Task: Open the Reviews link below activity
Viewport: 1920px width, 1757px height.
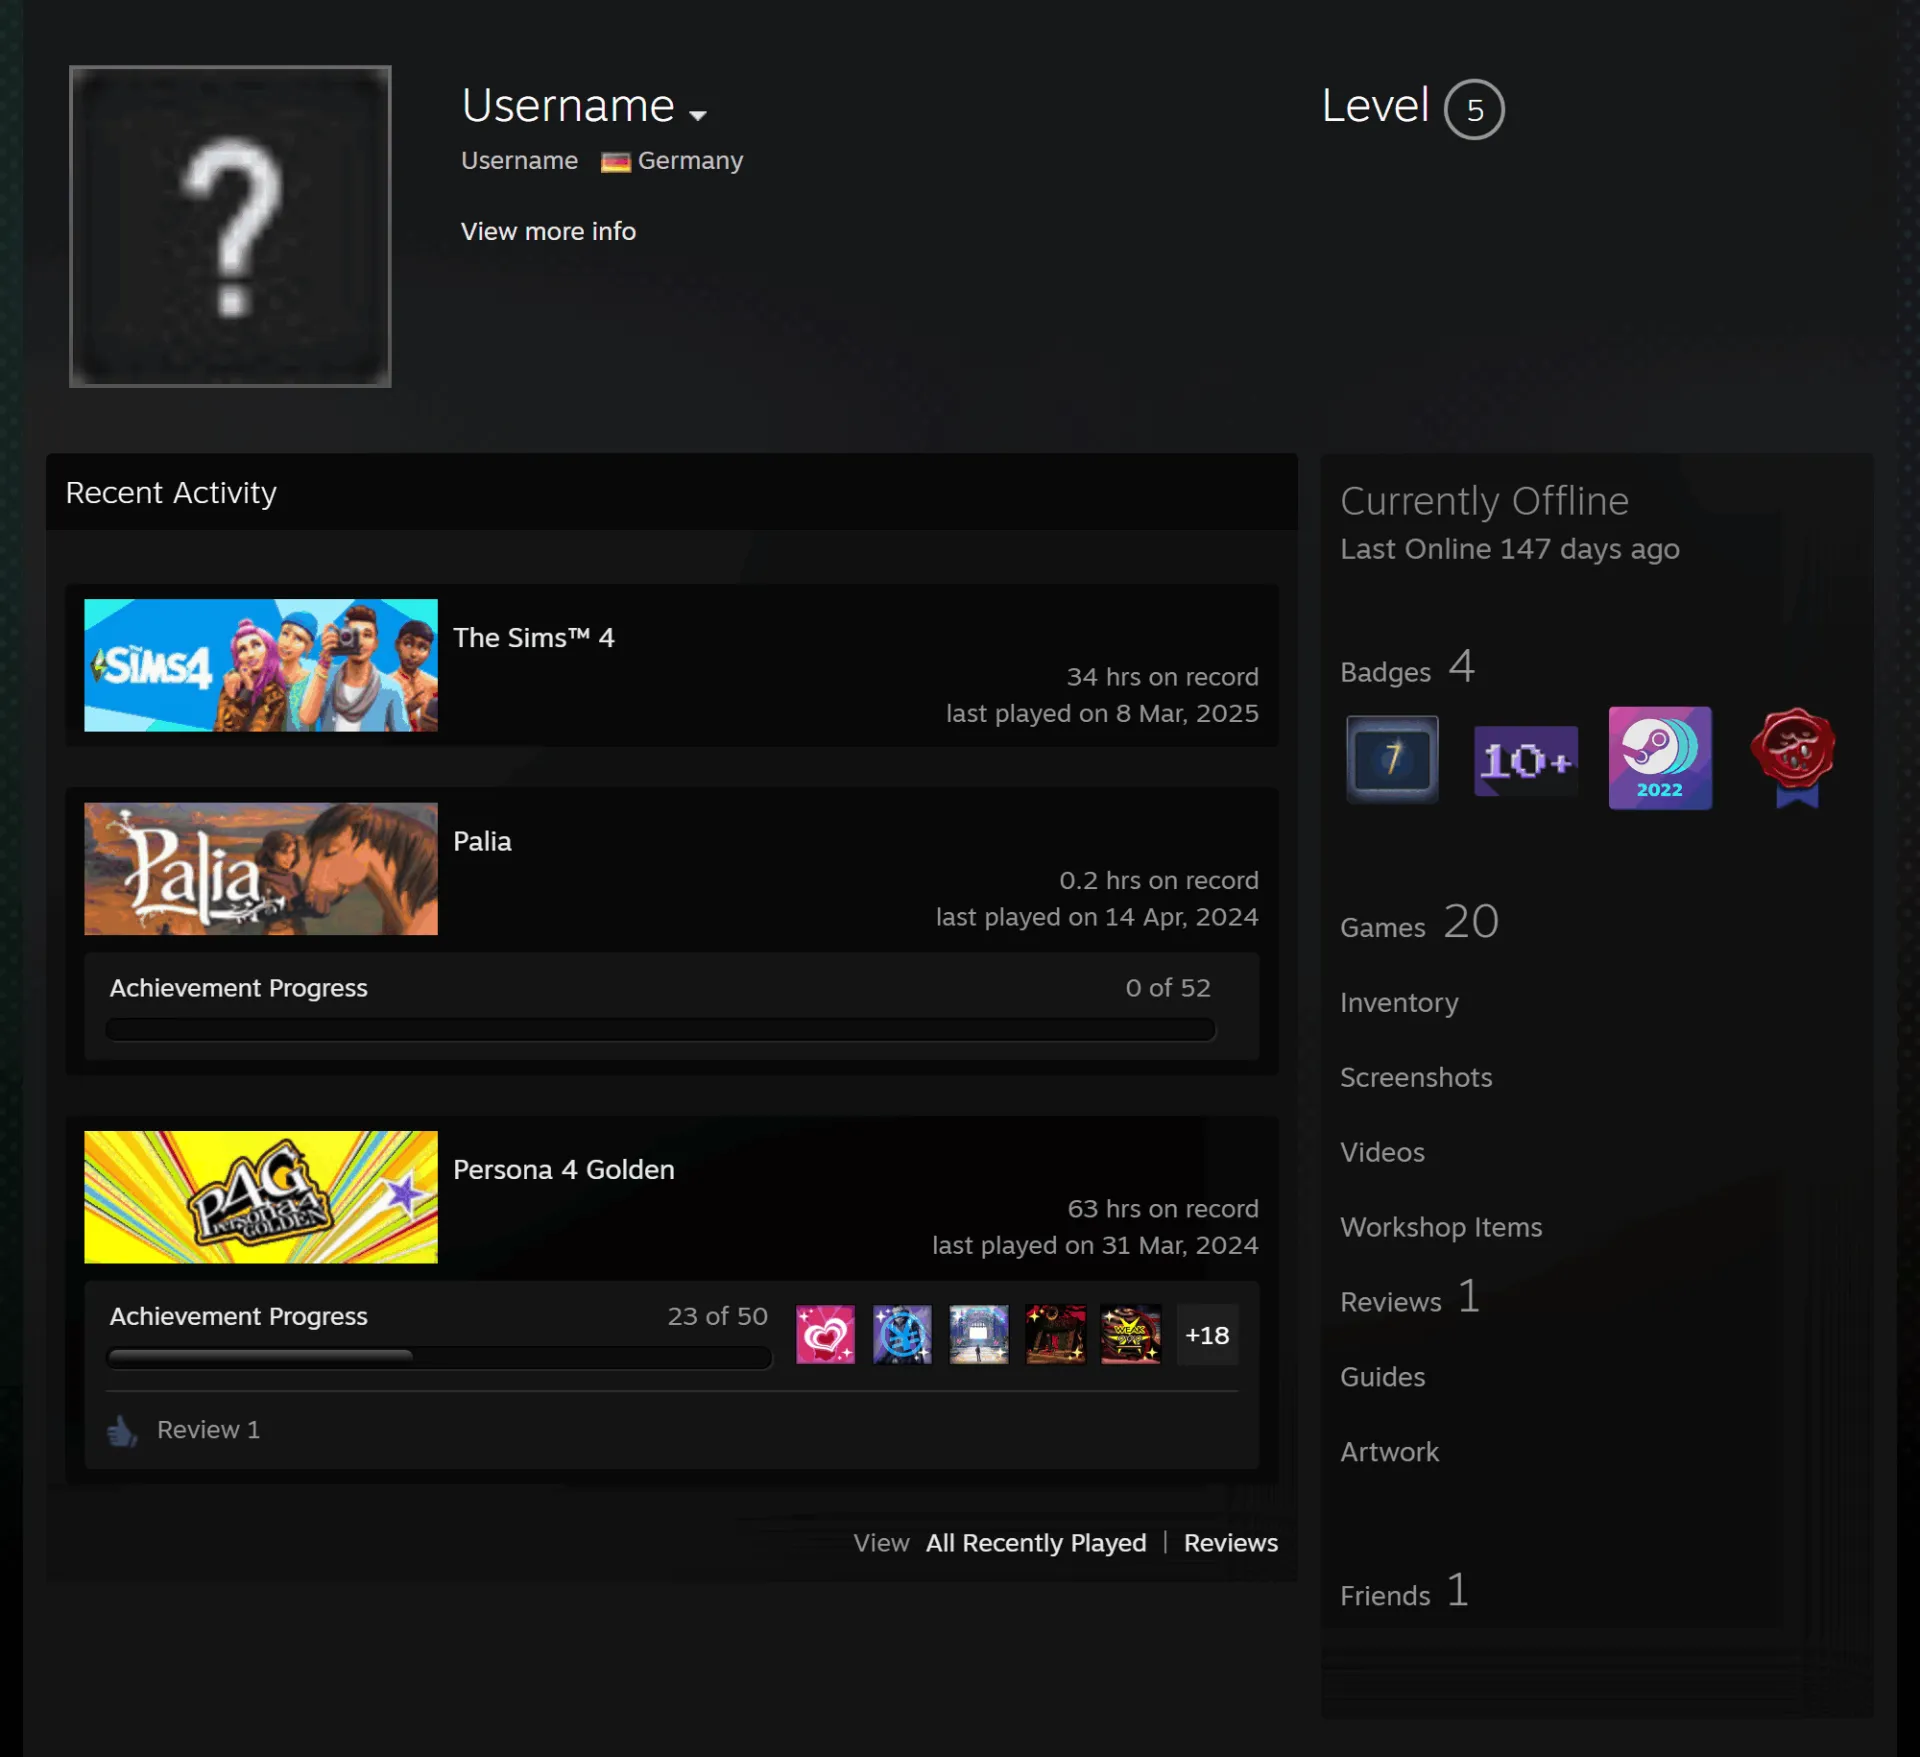Action: (x=1231, y=1543)
